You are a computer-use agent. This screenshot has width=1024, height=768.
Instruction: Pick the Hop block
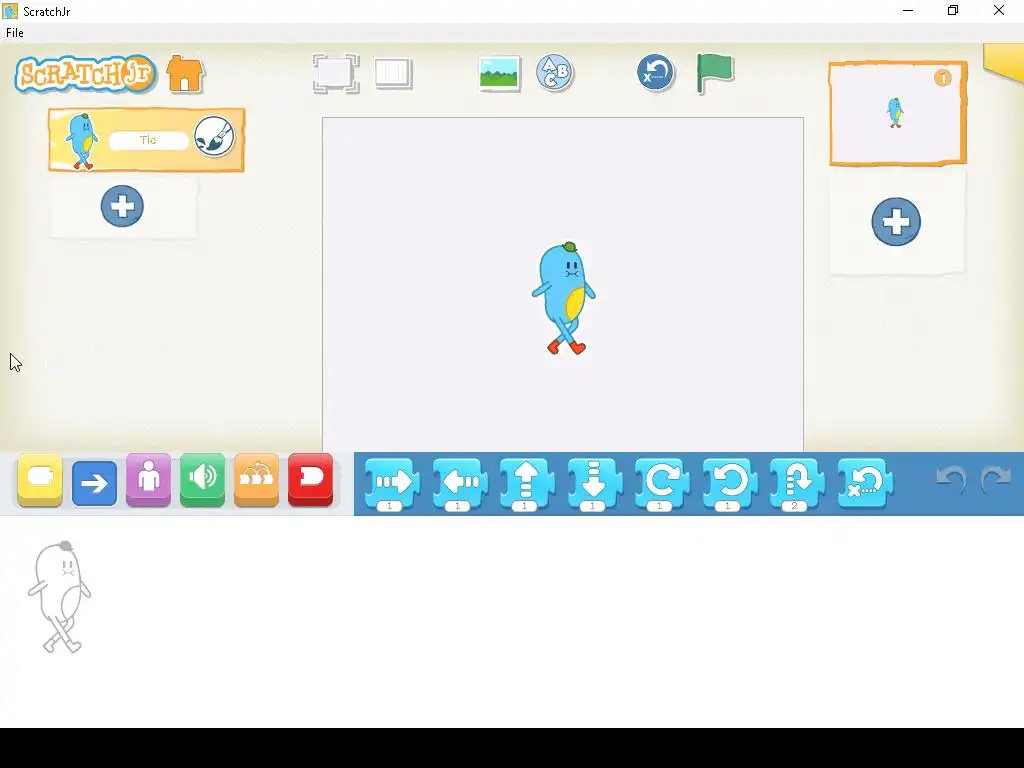[x=797, y=484]
